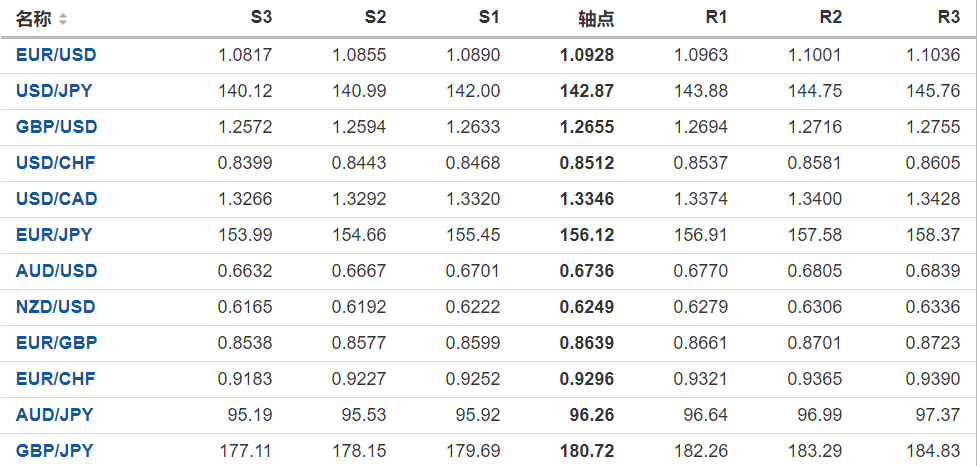Open the EUR/GBP pair link

point(56,343)
